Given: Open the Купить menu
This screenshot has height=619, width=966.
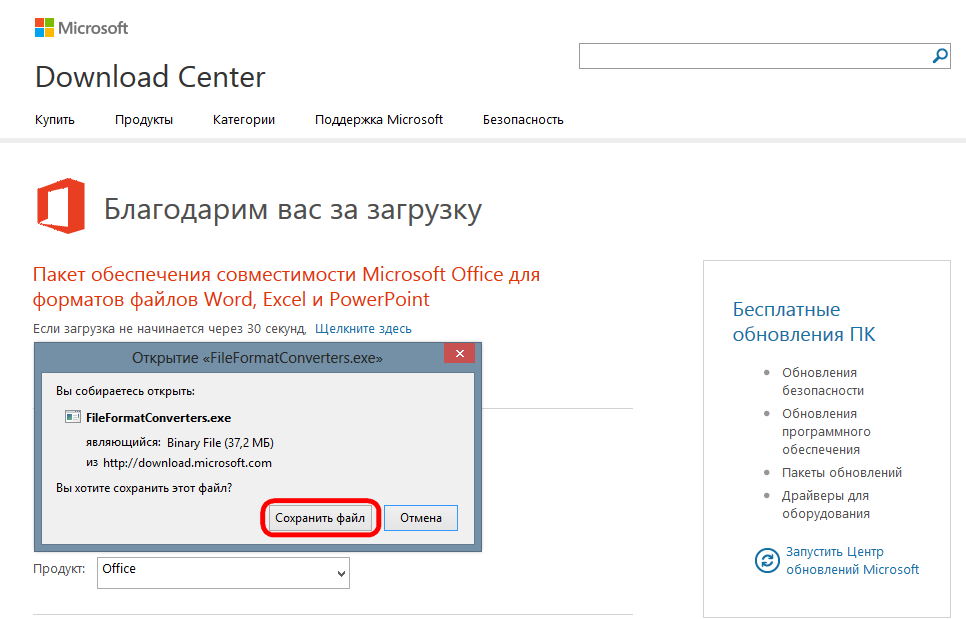Looking at the screenshot, I should (x=55, y=119).
